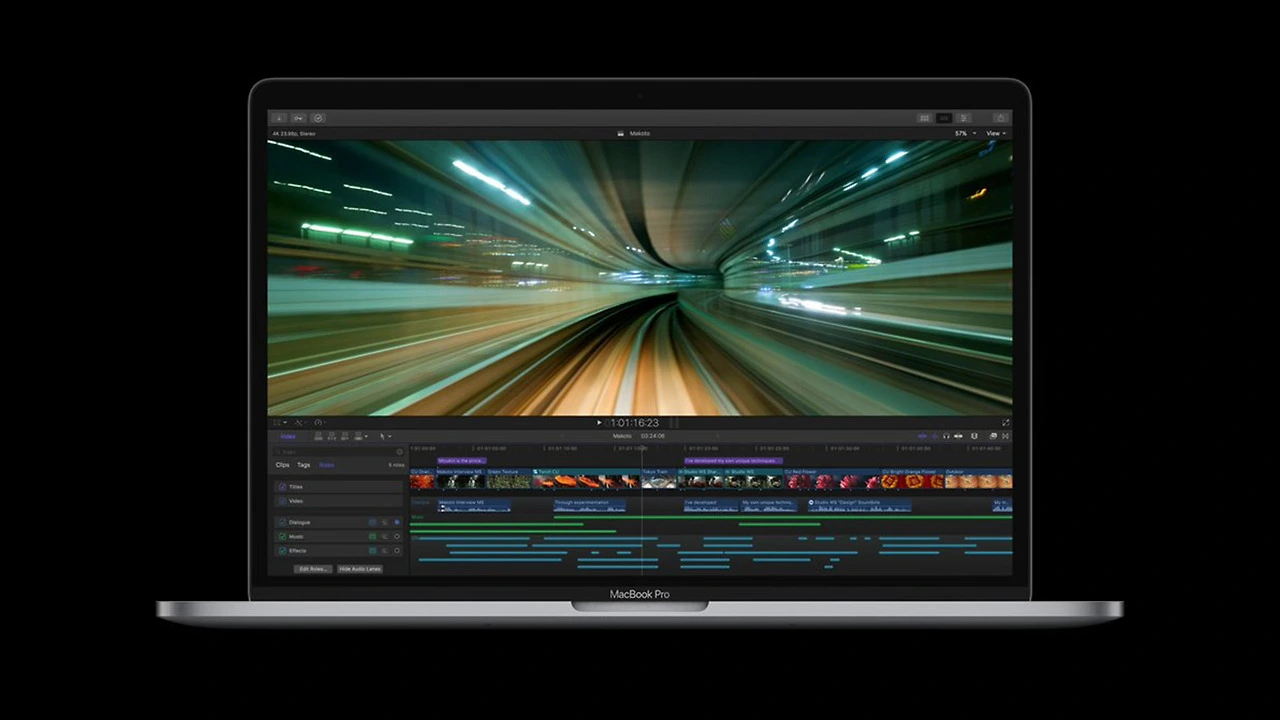Click the Makoto project name above the viewer
1280x720 pixels.
click(x=640, y=133)
